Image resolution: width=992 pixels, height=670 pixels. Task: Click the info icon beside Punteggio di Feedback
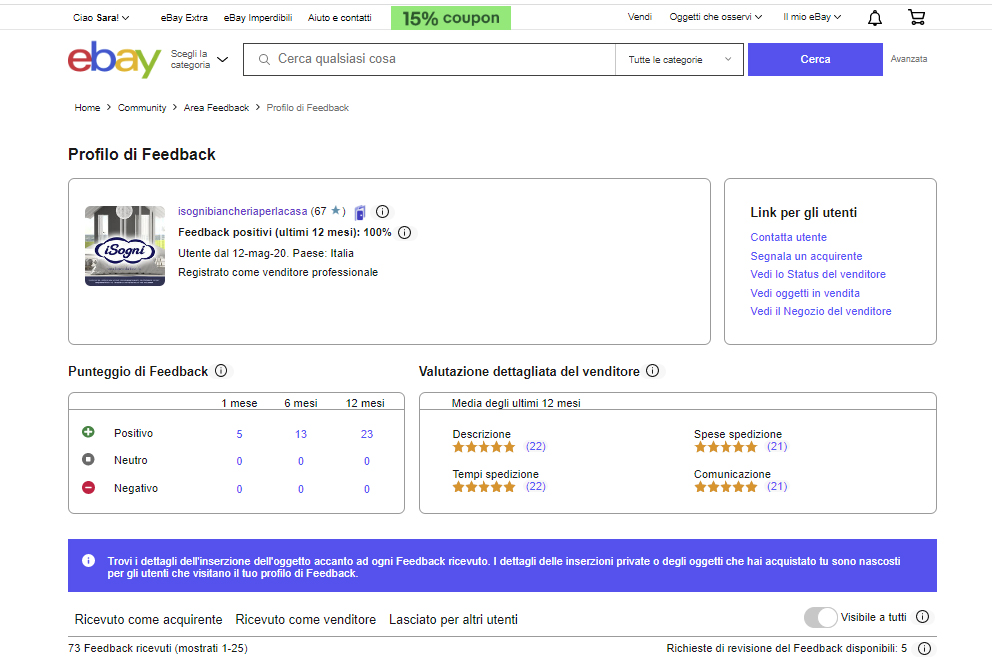pyautogui.click(x=221, y=371)
